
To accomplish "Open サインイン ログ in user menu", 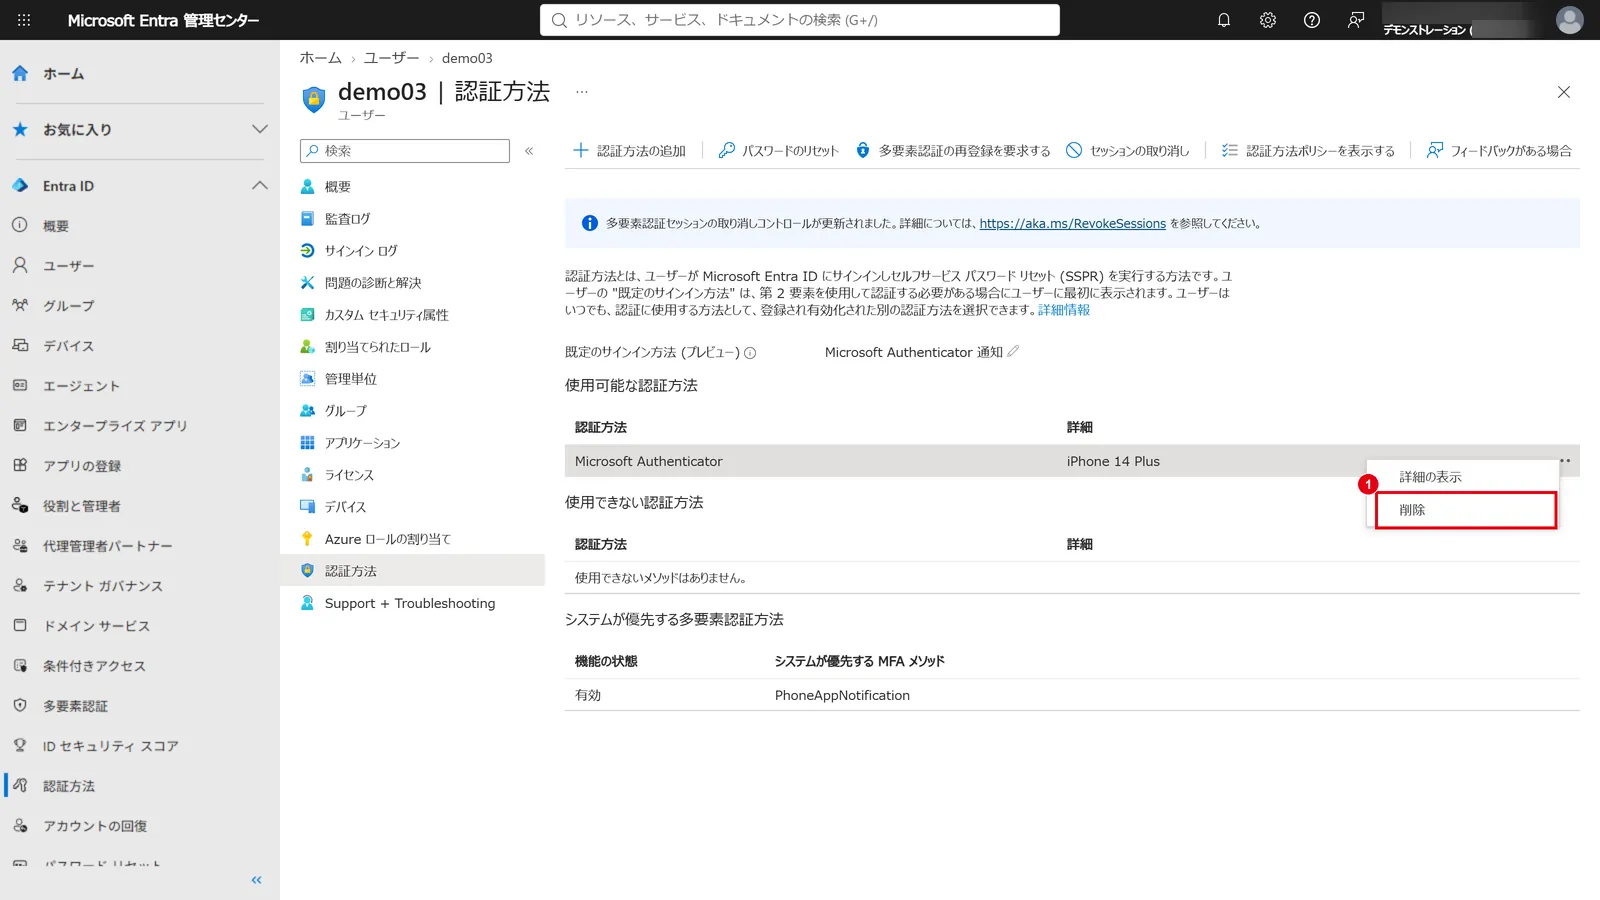I will (361, 251).
